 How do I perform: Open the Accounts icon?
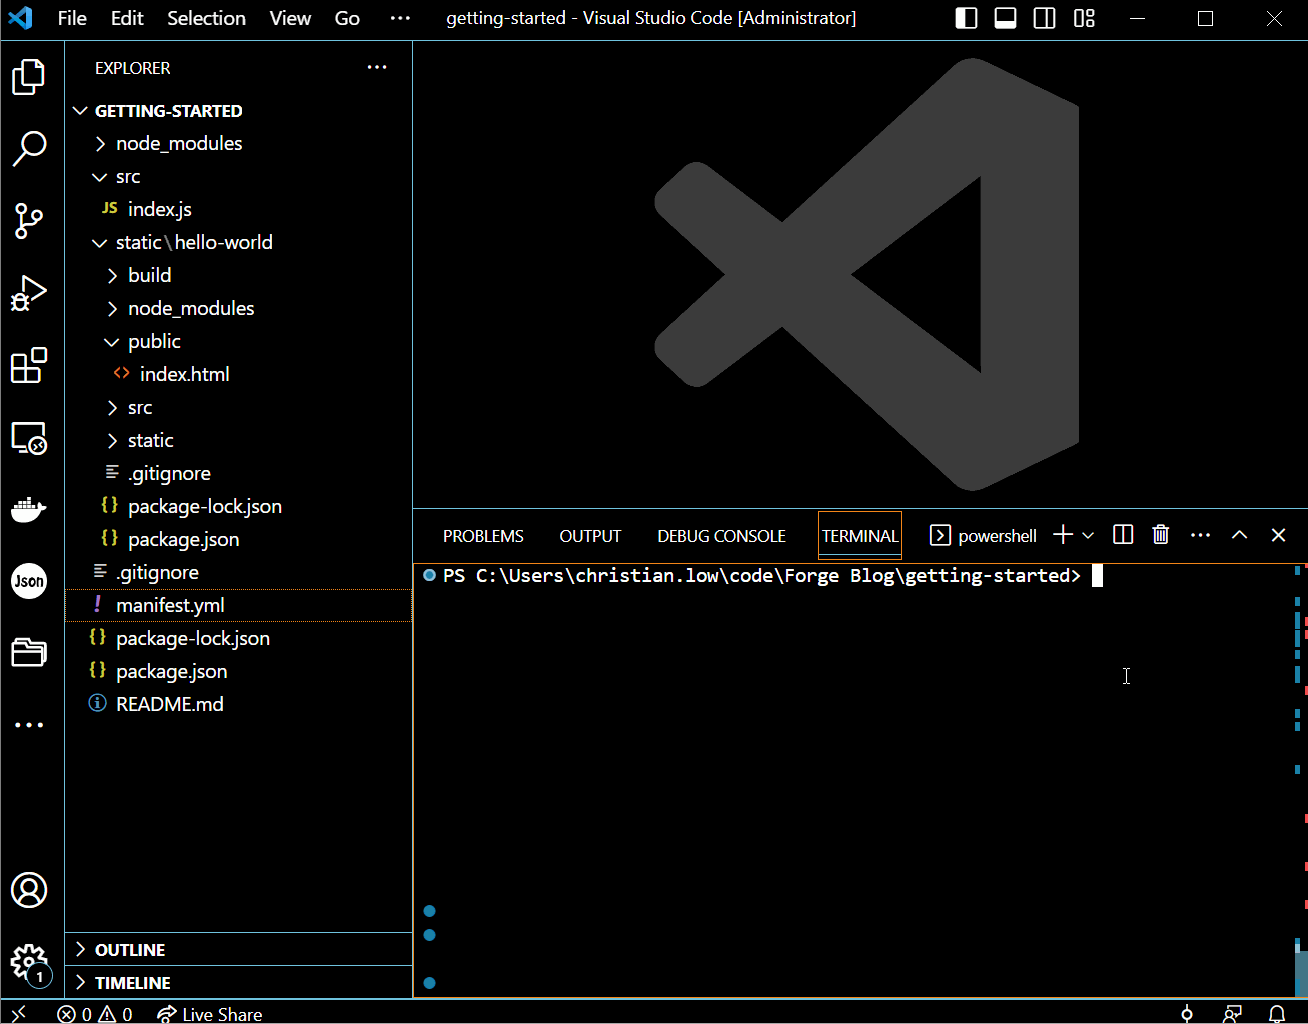[x=29, y=889]
